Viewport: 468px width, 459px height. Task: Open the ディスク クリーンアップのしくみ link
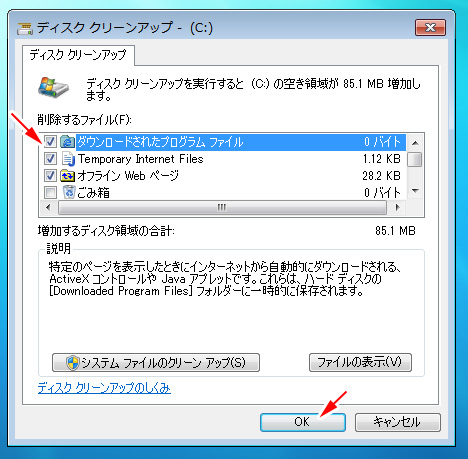(104, 388)
